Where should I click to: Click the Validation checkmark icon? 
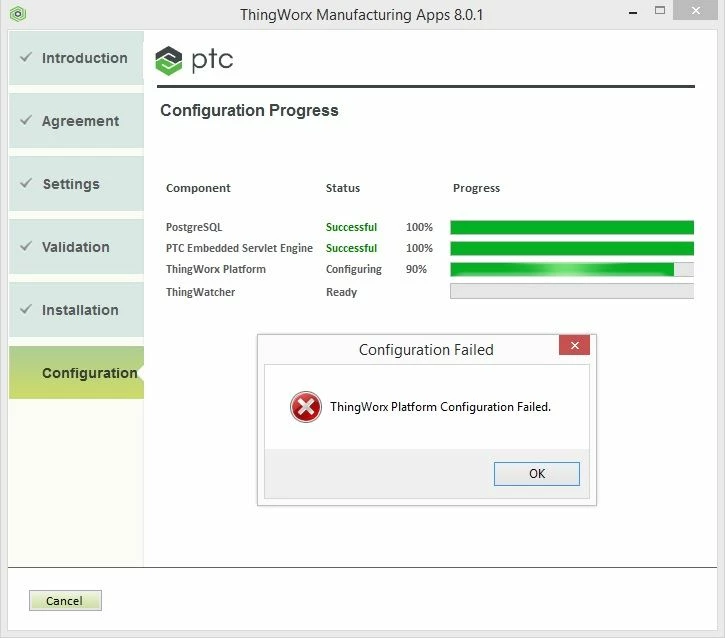coord(26,246)
